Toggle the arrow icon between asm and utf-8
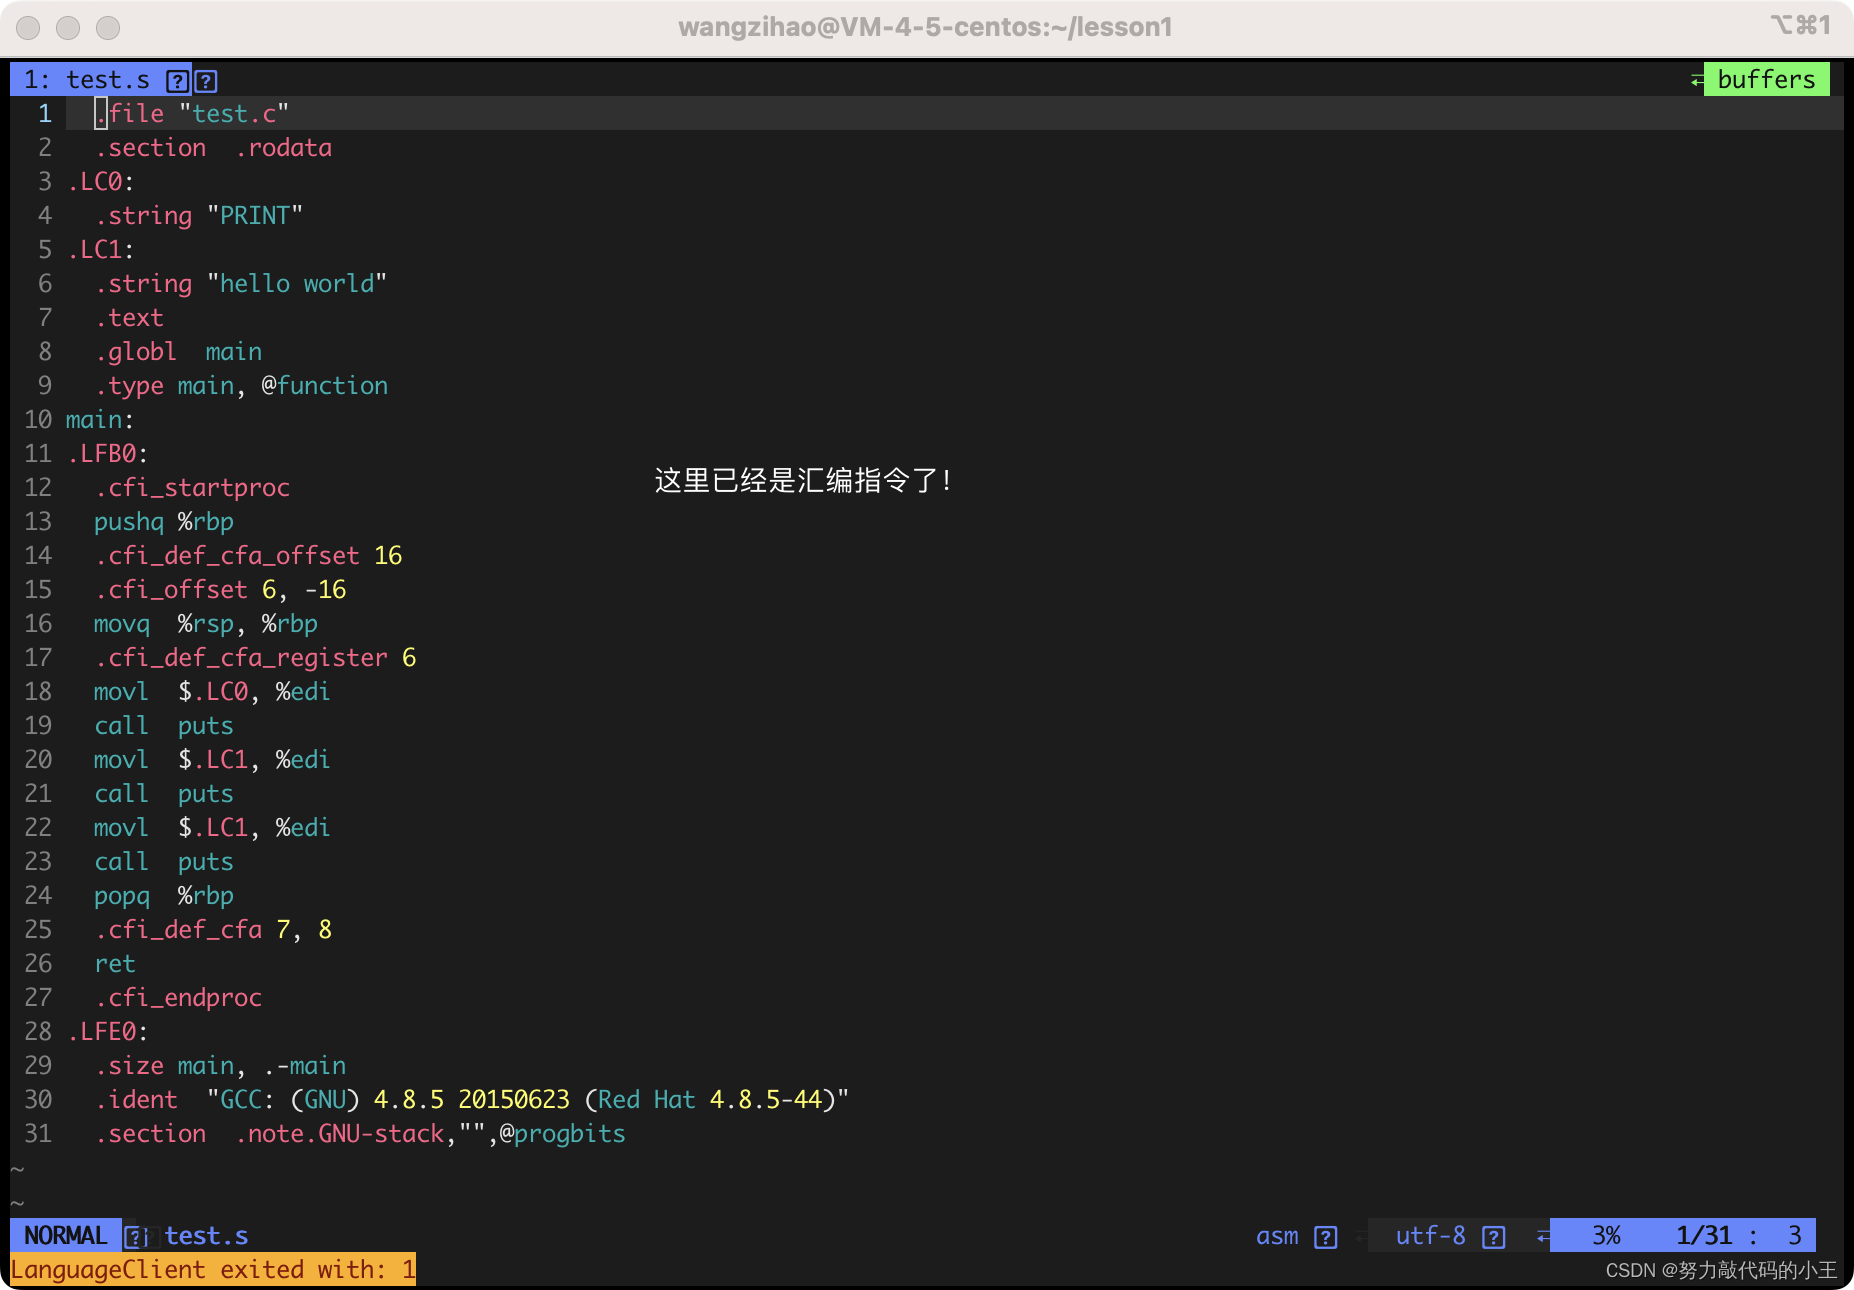Screen dimensions: 1854x1290 [x=1360, y=1237]
